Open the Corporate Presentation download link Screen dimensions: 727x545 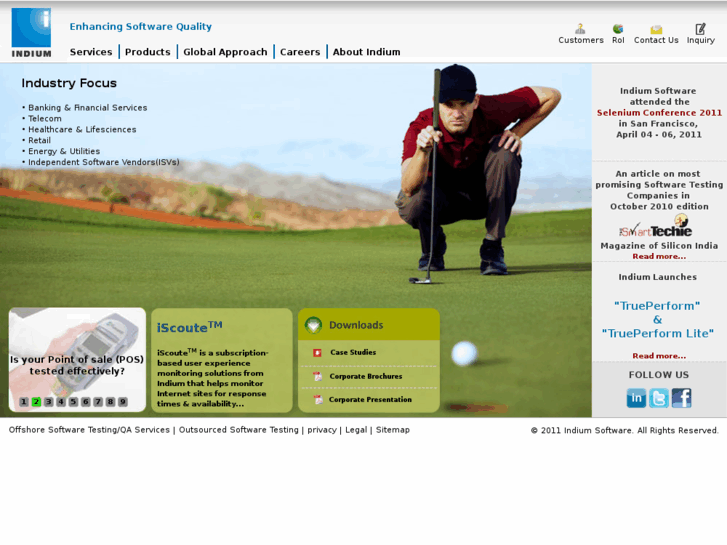click(x=370, y=399)
